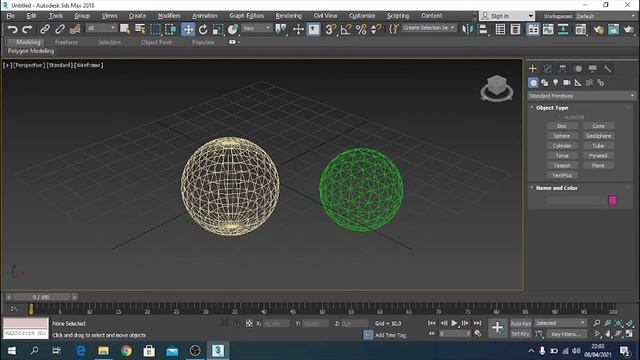
Task: Open selection filter All dropdown
Action: (101, 28)
